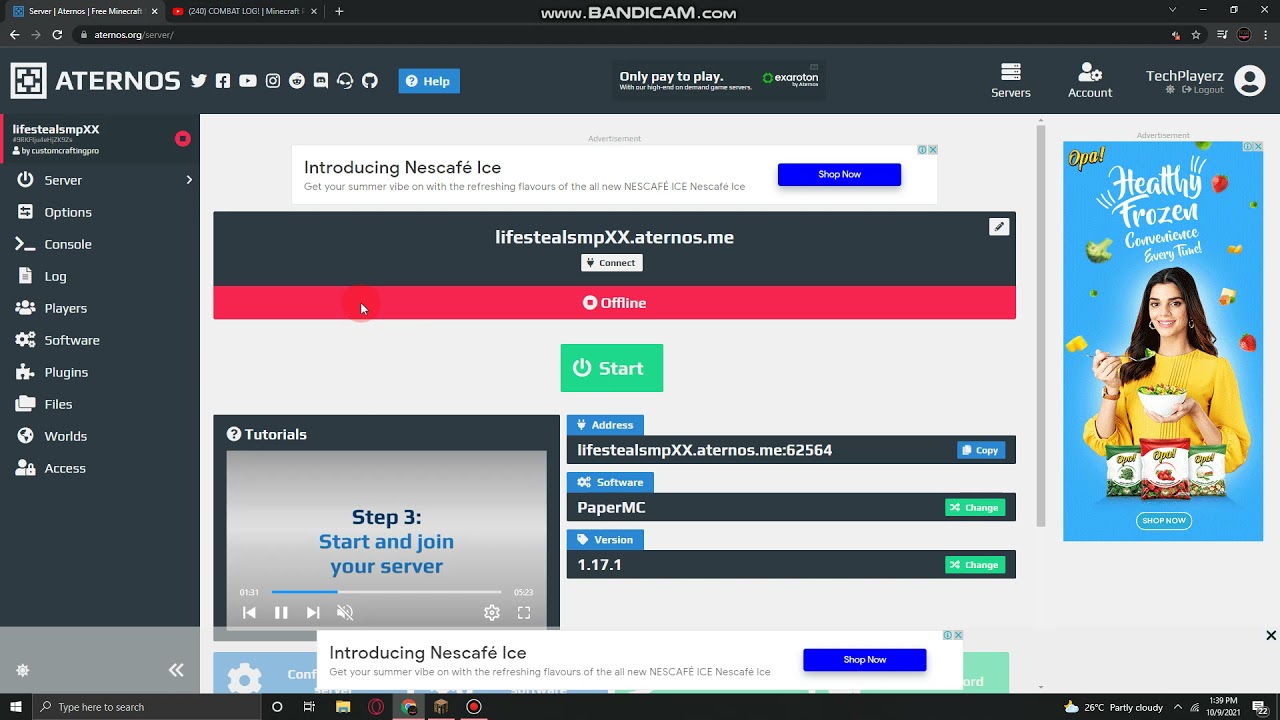Click Change next to version 1.17.1
The width and height of the screenshot is (1280, 720).
coord(975,565)
